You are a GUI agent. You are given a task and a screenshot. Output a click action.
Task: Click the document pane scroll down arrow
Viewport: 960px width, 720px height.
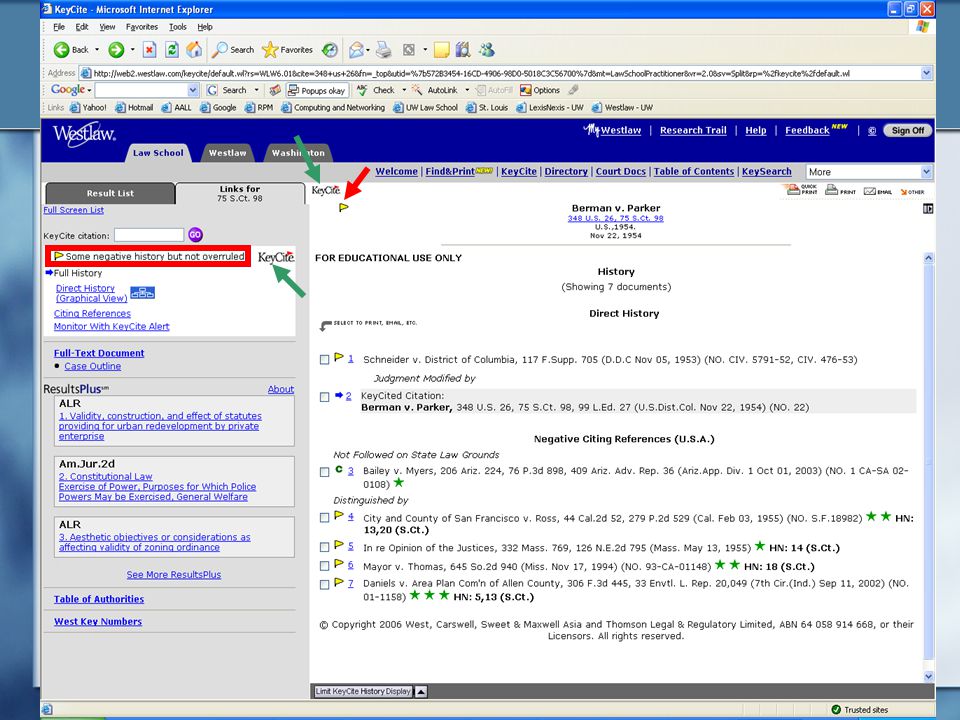[x=928, y=677]
